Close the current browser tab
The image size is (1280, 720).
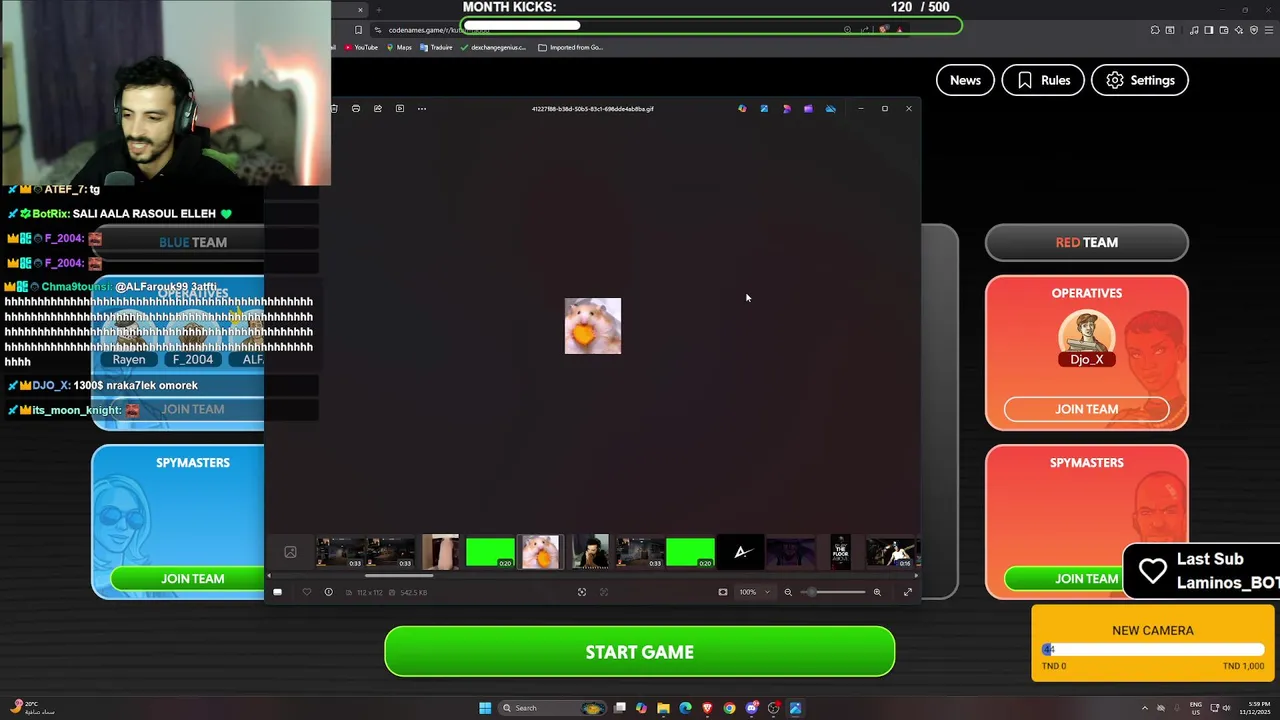click(x=360, y=10)
